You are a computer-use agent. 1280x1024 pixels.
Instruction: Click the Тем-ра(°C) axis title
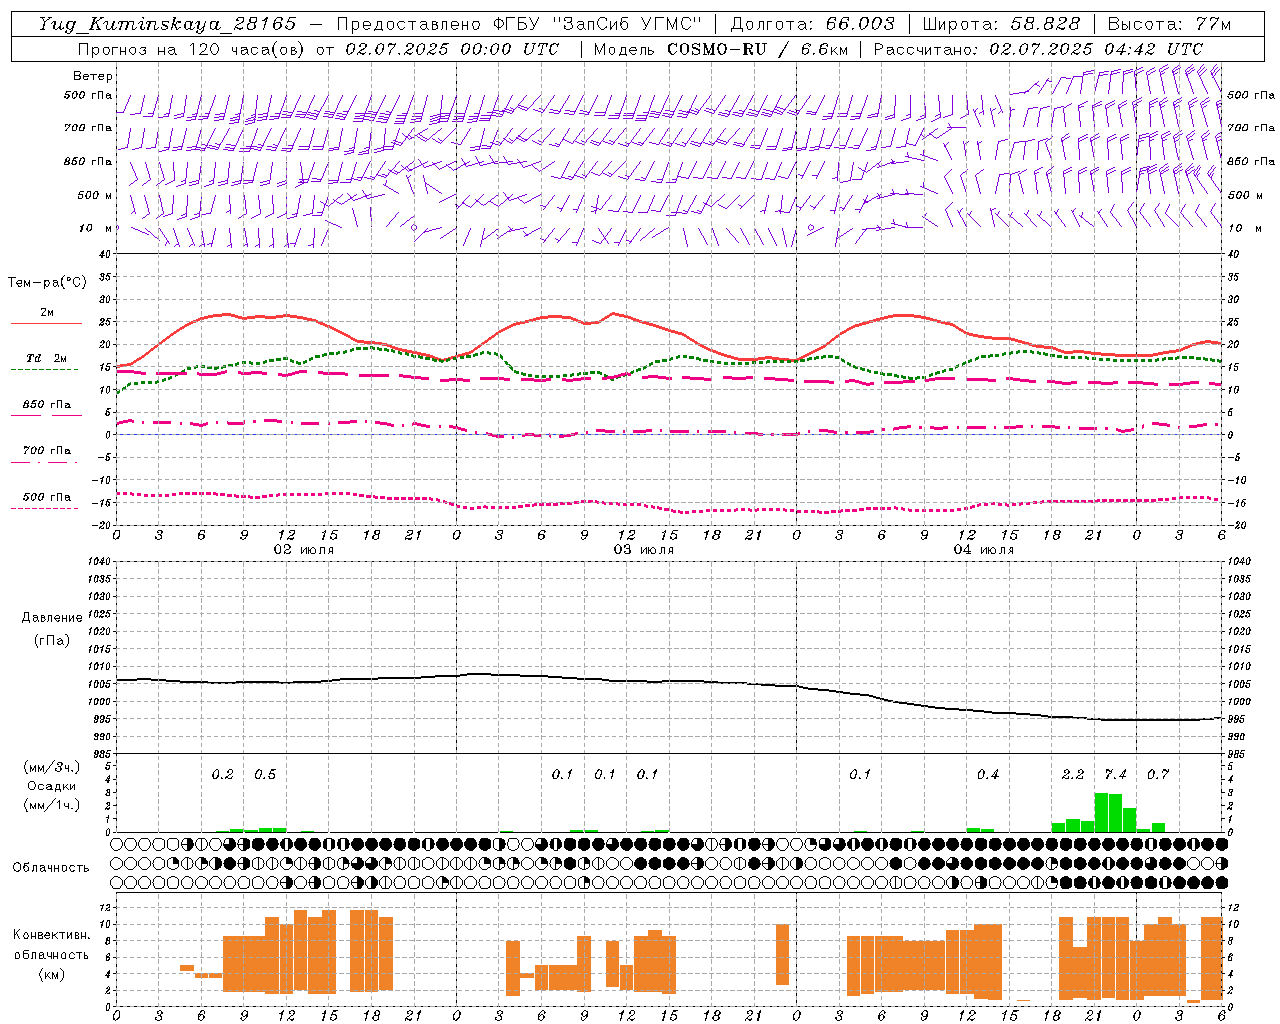[x=47, y=283]
